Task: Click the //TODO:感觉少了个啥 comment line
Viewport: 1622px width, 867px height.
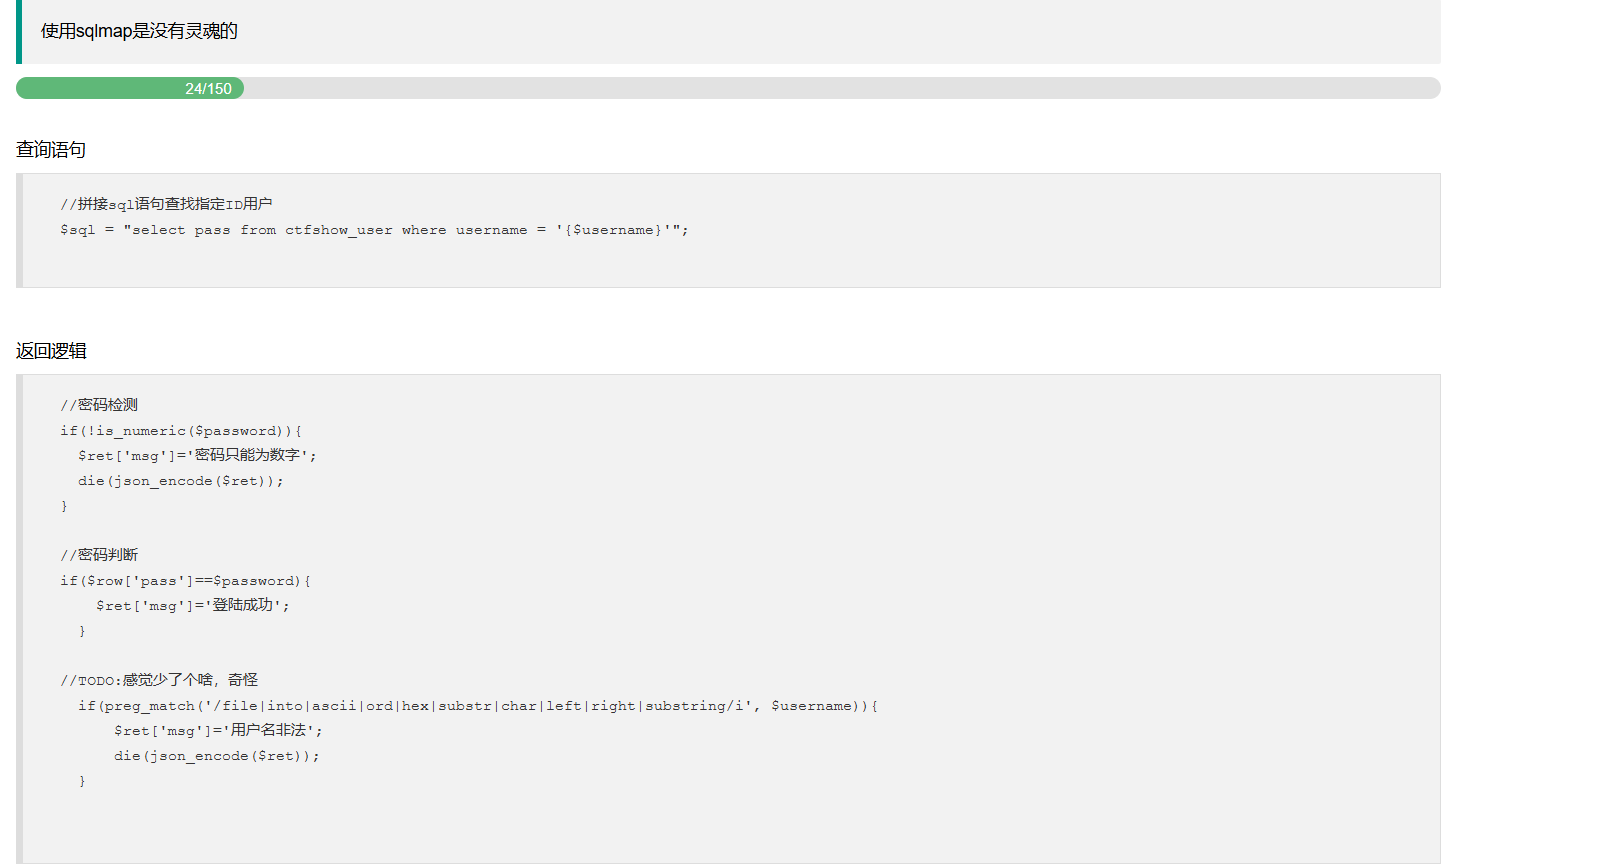Action: pos(159,680)
